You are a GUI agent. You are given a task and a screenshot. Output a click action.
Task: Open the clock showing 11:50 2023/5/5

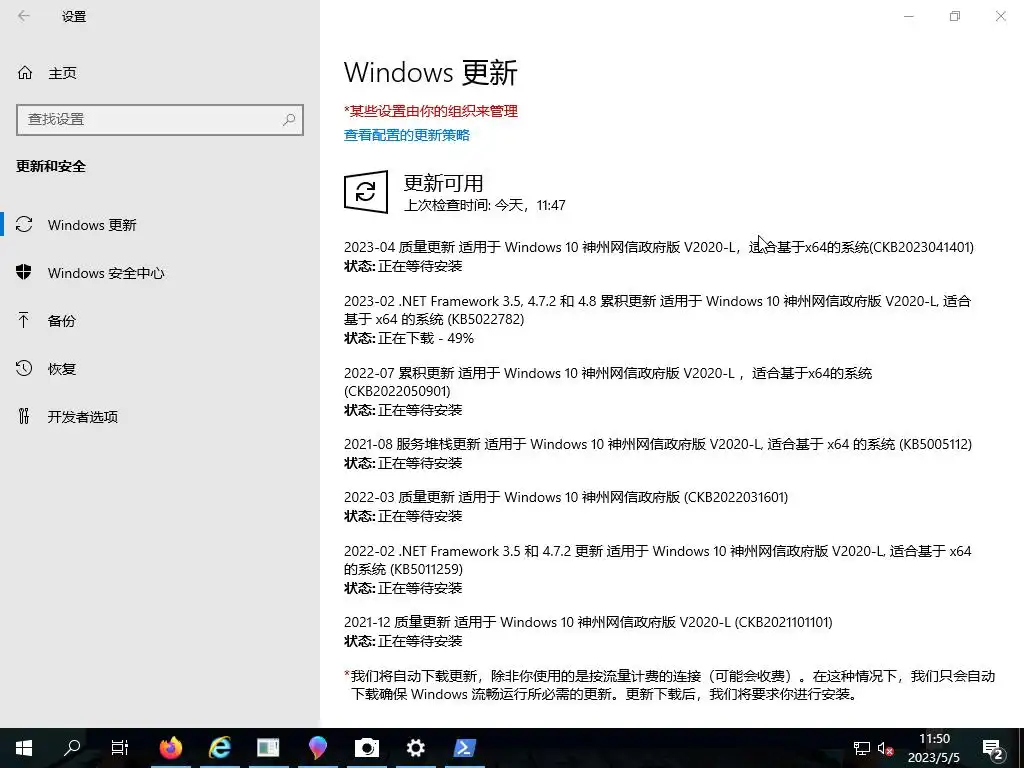point(935,748)
